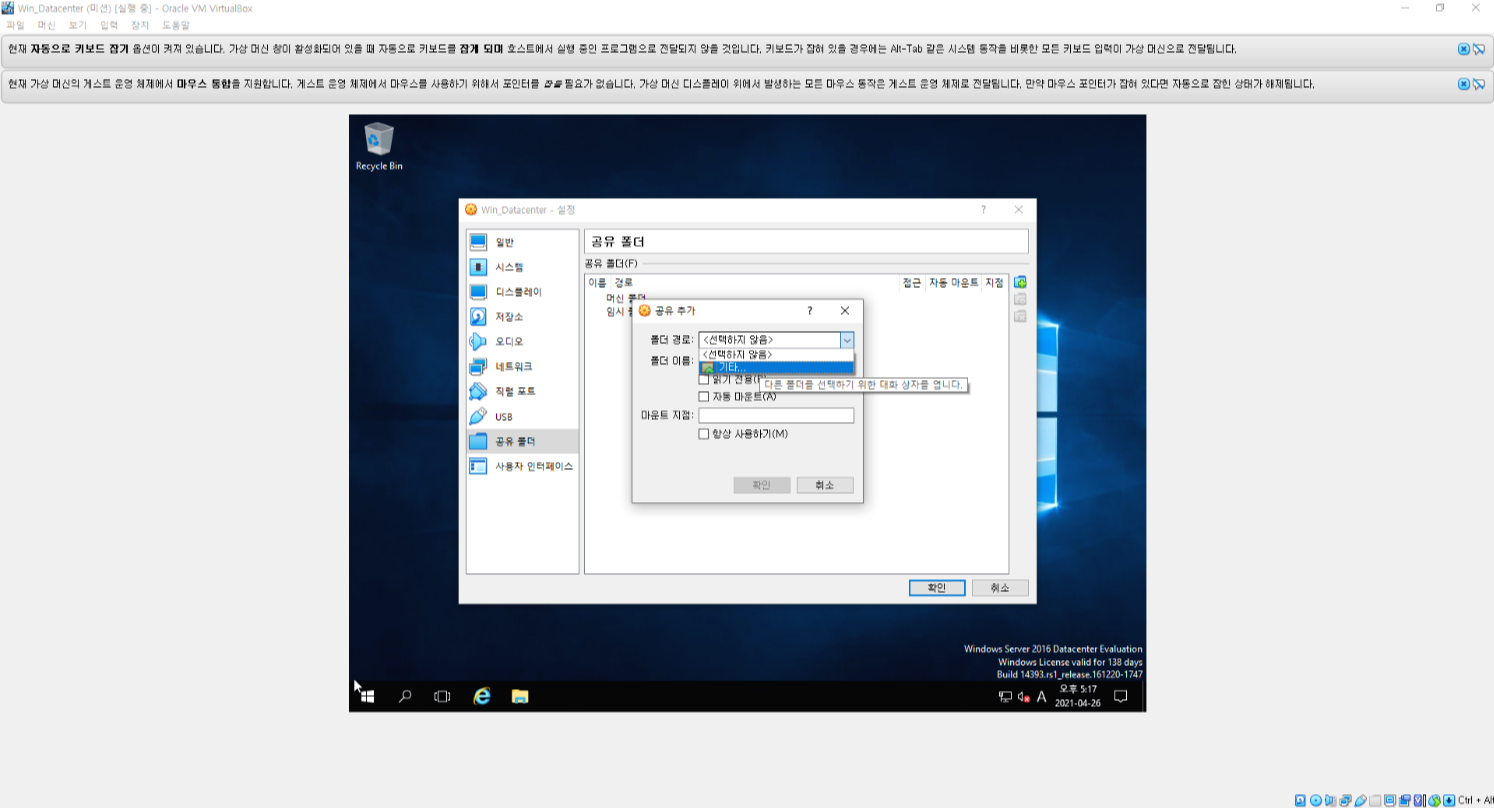Click the 자동 마운트 column header

tap(953, 283)
